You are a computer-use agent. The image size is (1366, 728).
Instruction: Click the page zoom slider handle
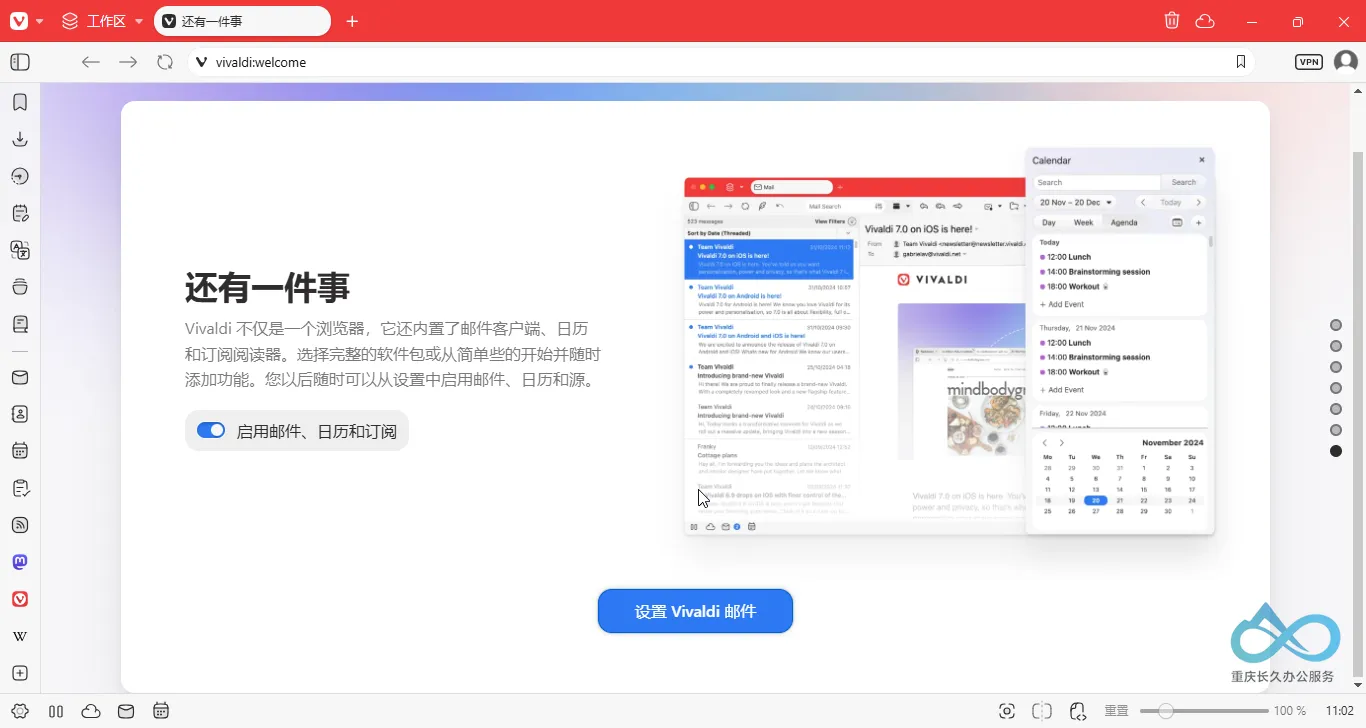click(1165, 711)
